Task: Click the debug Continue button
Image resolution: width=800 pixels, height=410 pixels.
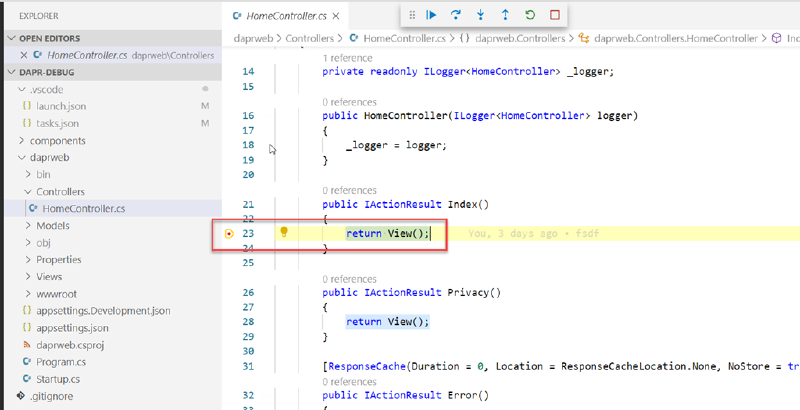Action: [x=431, y=15]
